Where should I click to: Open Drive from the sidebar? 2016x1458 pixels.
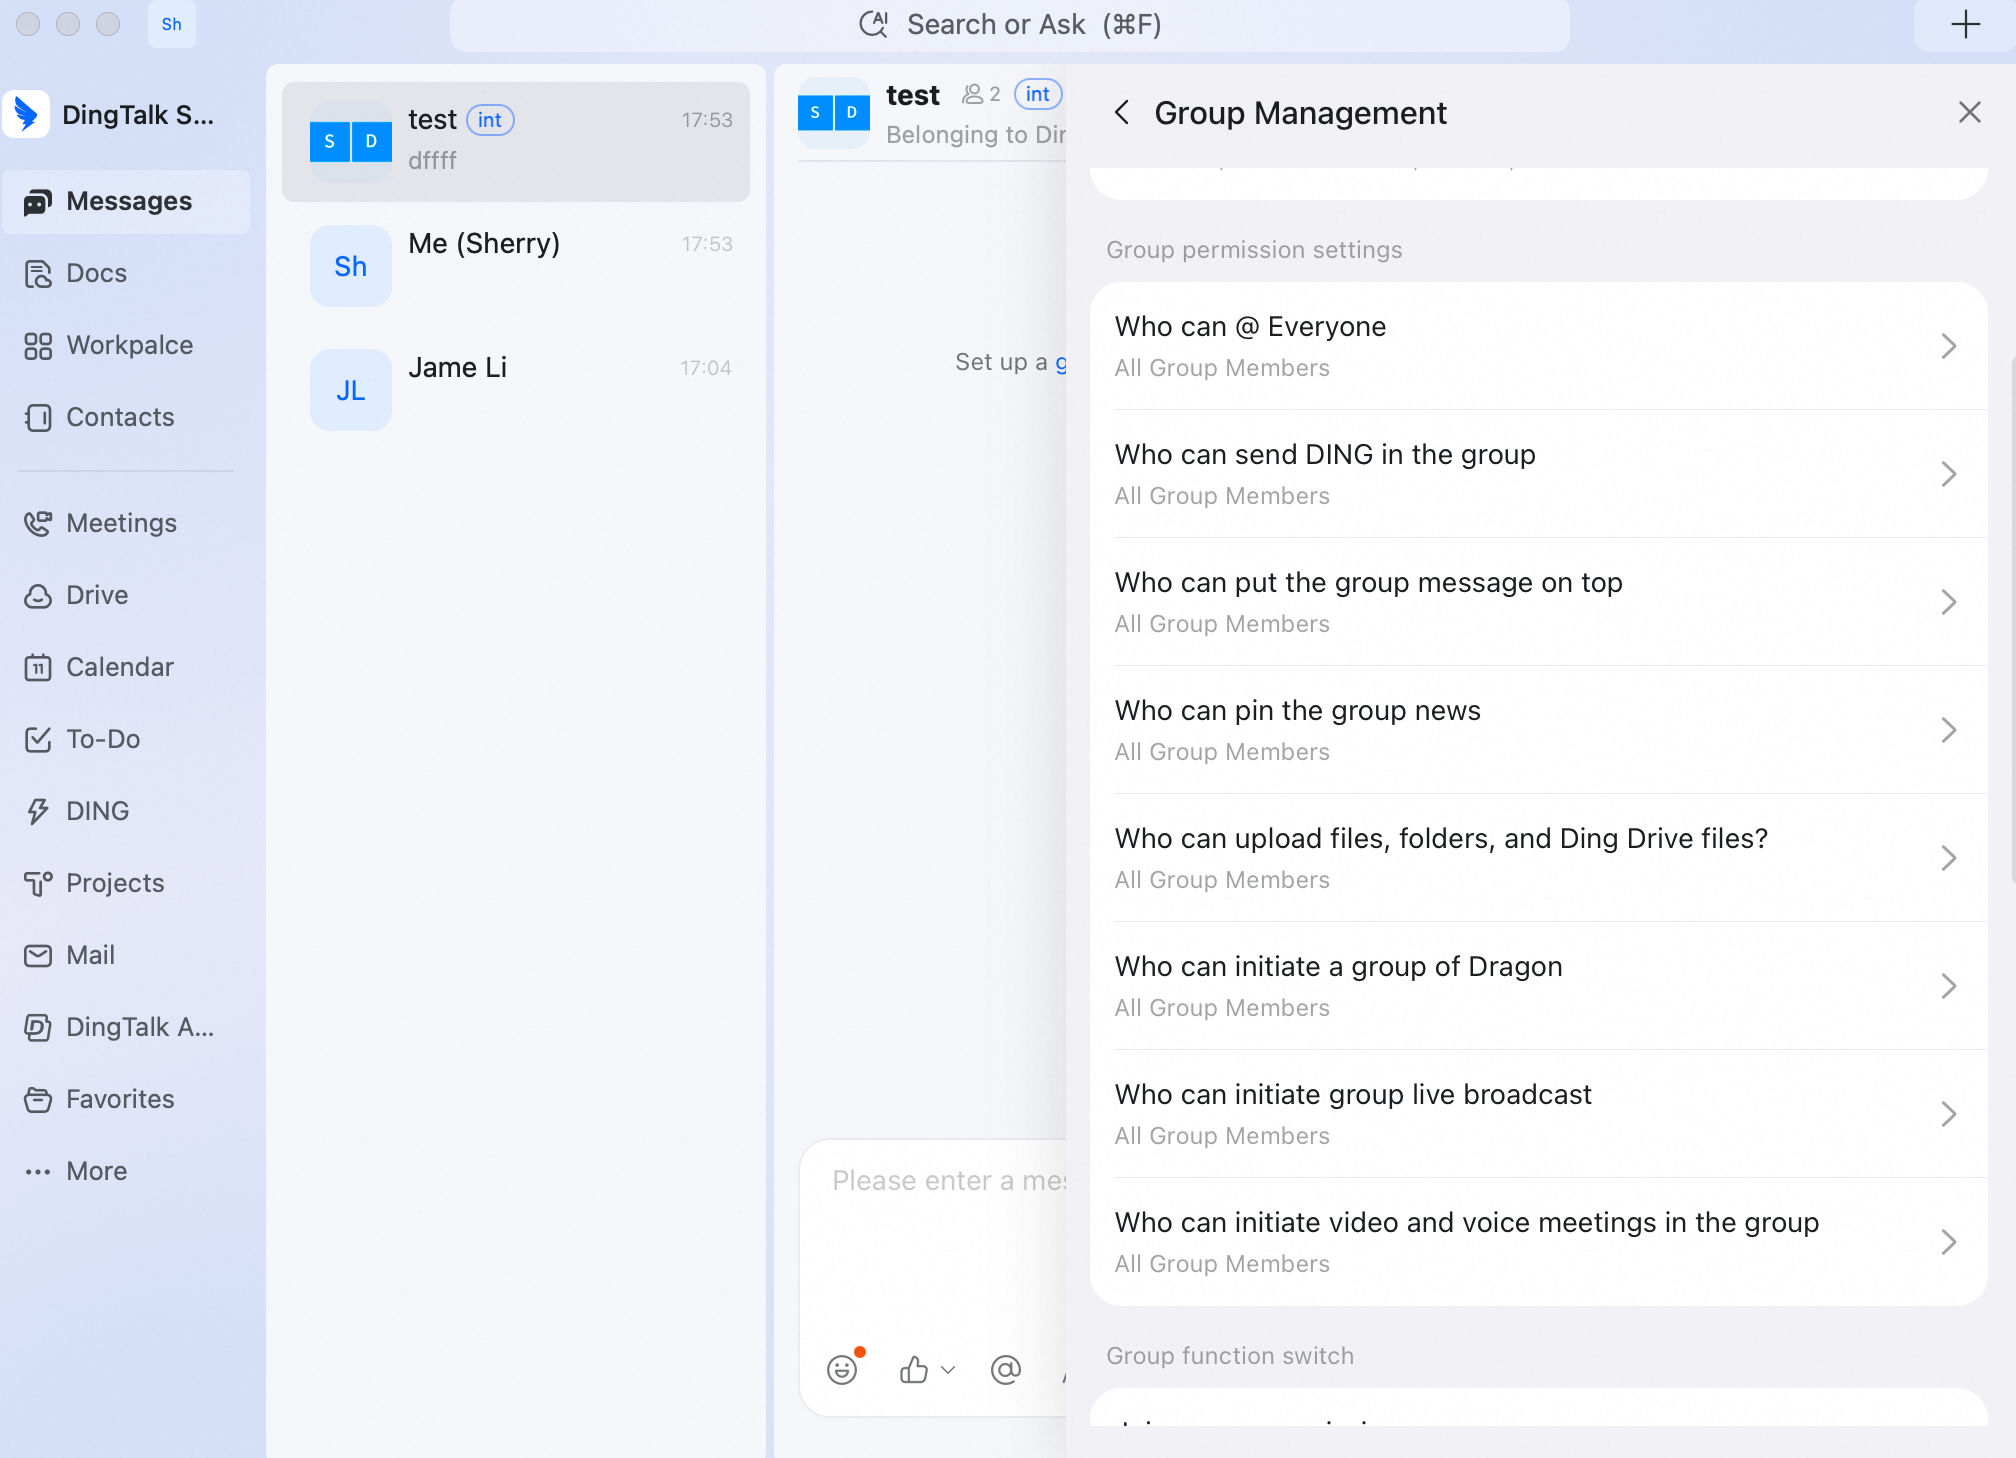click(126, 595)
